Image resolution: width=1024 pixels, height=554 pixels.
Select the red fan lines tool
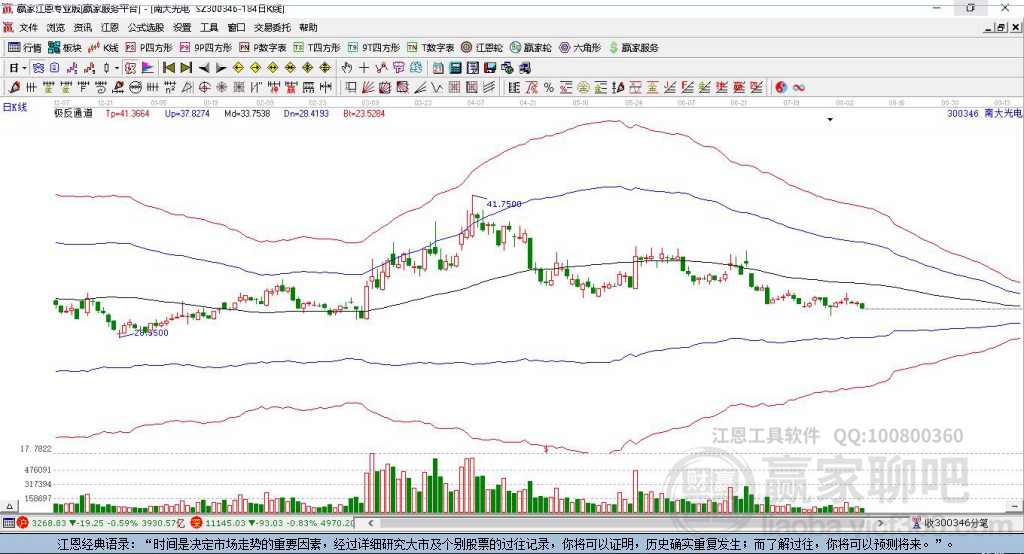pos(367,88)
